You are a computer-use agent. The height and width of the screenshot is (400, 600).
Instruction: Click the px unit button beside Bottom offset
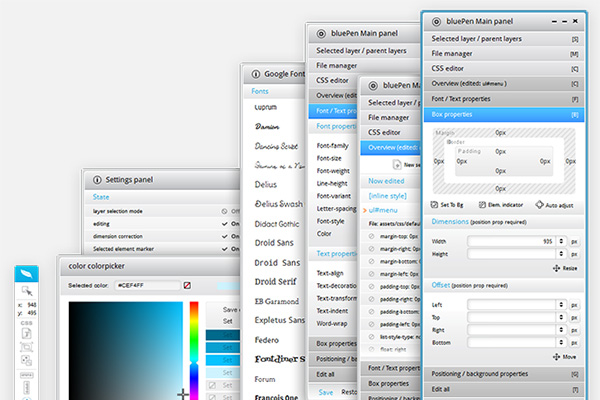574,343
